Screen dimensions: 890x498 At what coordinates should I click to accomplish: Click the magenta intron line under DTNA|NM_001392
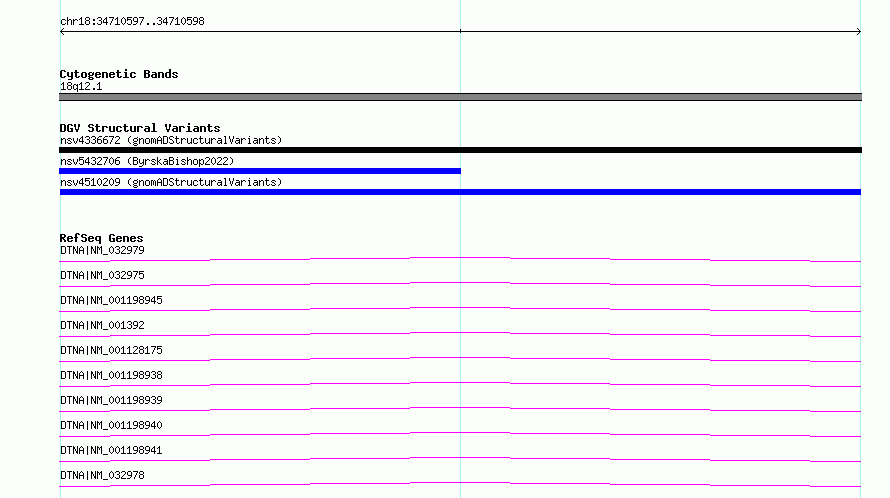(x=460, y=334)
